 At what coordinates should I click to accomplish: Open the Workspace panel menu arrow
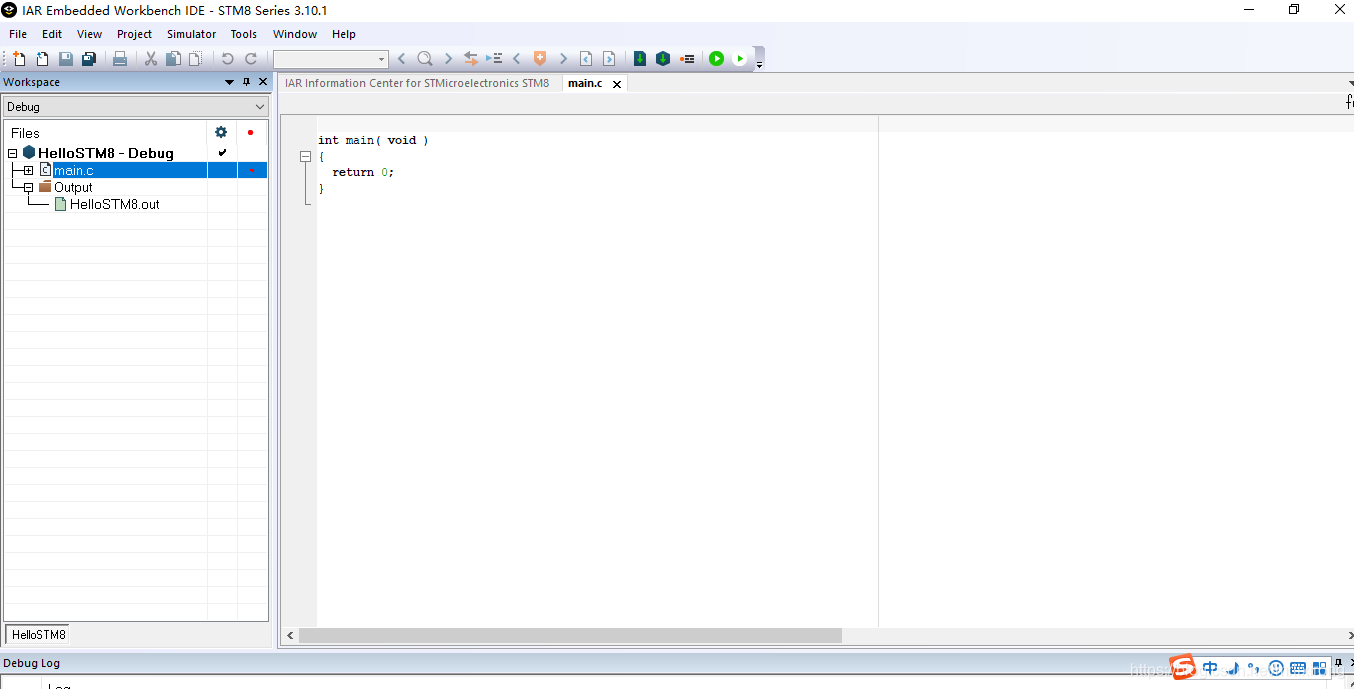pyautogui.click(x=230, y=82)
